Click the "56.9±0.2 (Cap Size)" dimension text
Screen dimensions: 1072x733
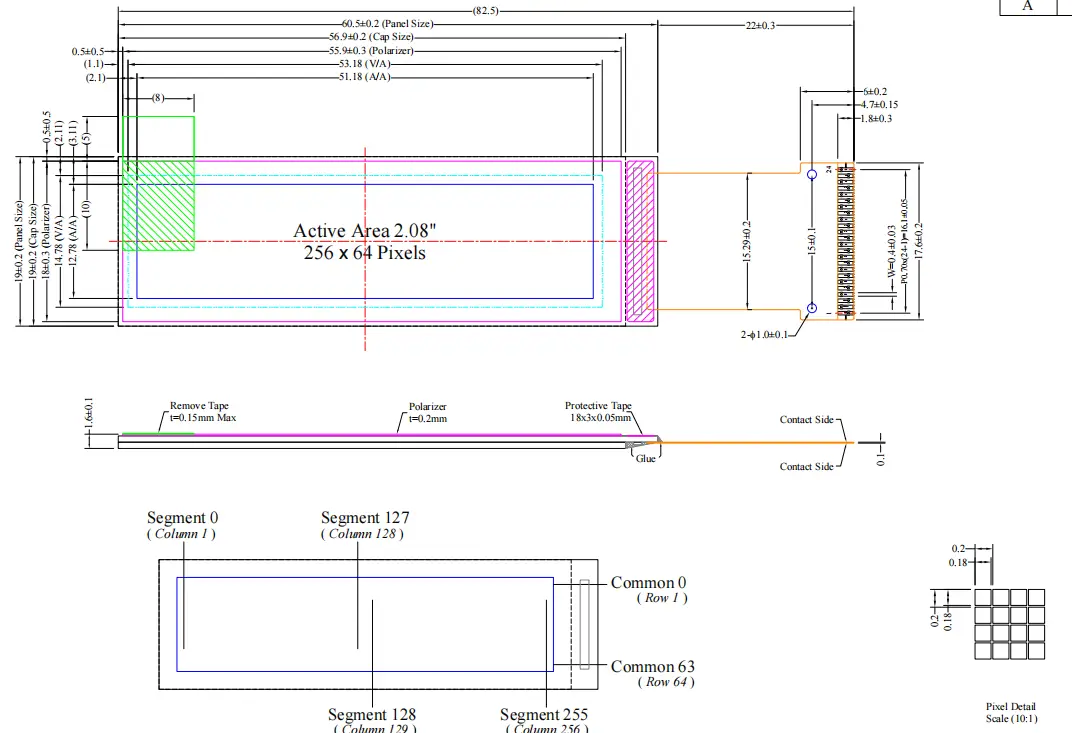[371, 37]
